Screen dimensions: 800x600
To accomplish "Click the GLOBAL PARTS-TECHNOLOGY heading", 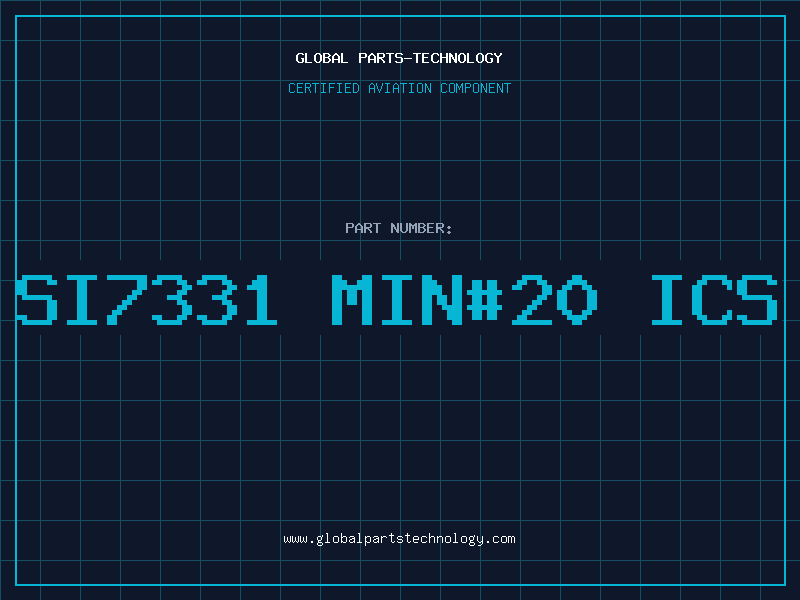I will (399, 58).
